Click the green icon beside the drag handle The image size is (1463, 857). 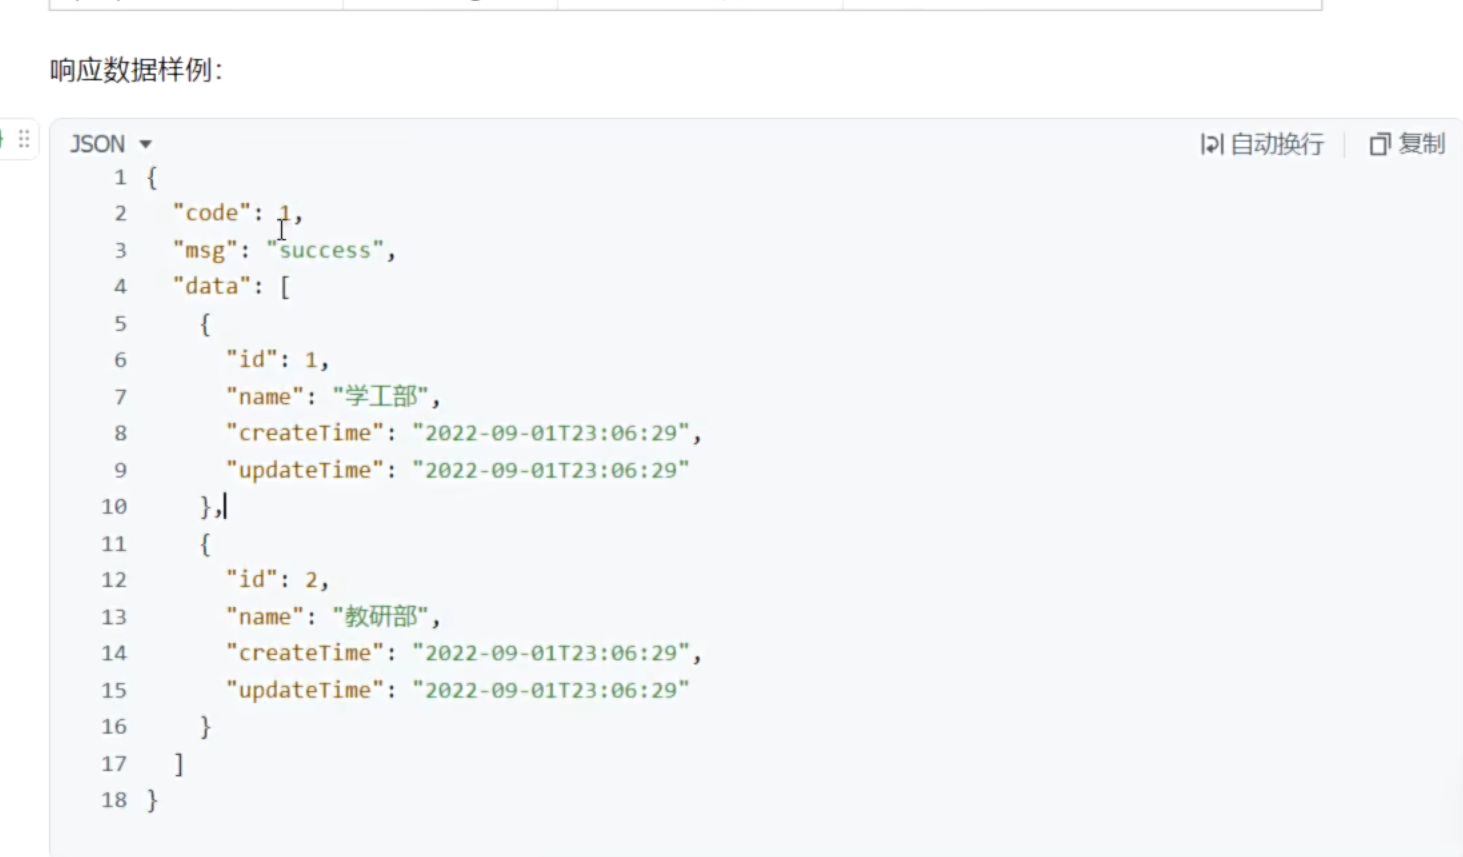tap(3, 139)
